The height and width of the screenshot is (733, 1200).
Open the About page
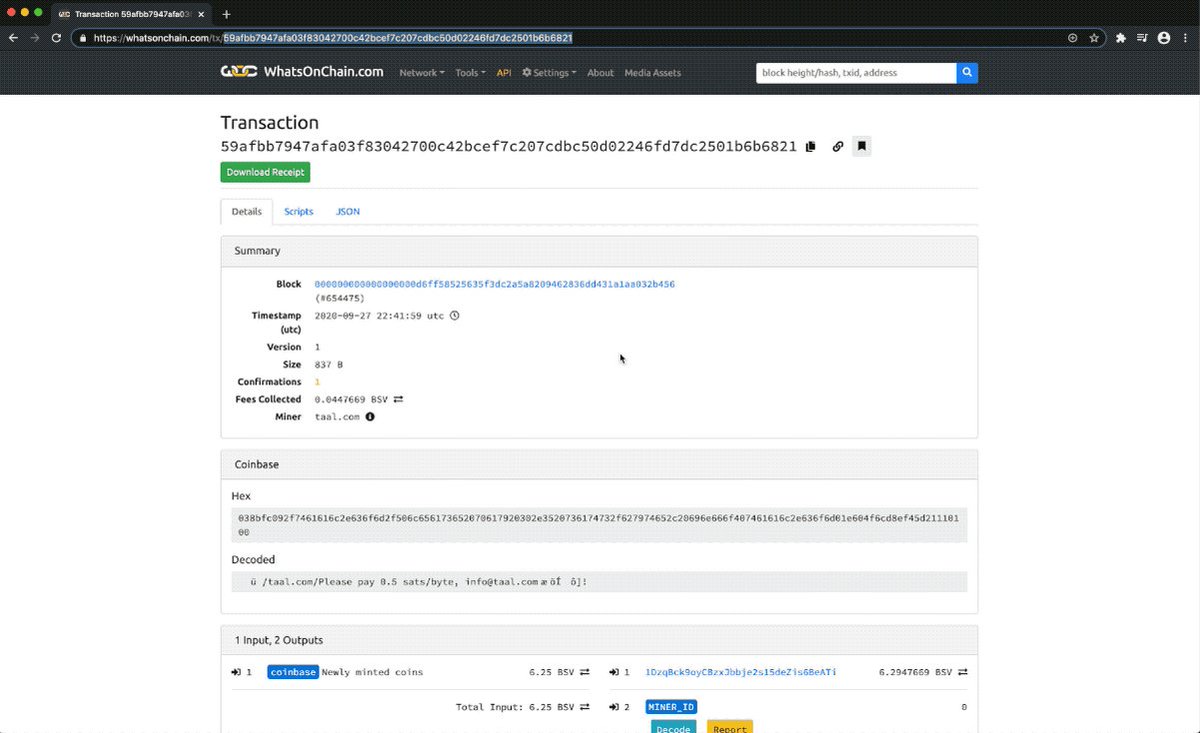[600, 73]
